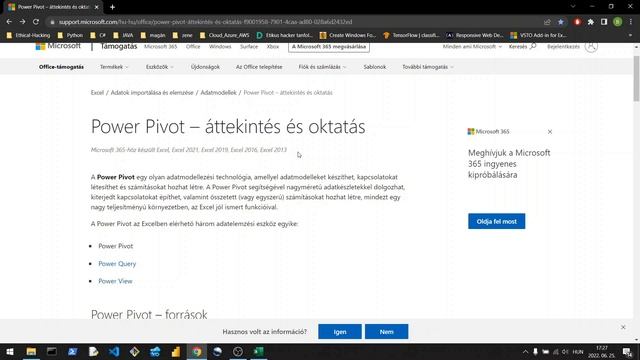Expand the Minden ami Microsoft dropdown
This screenshot has height=360, width=640.
(472, 47)
